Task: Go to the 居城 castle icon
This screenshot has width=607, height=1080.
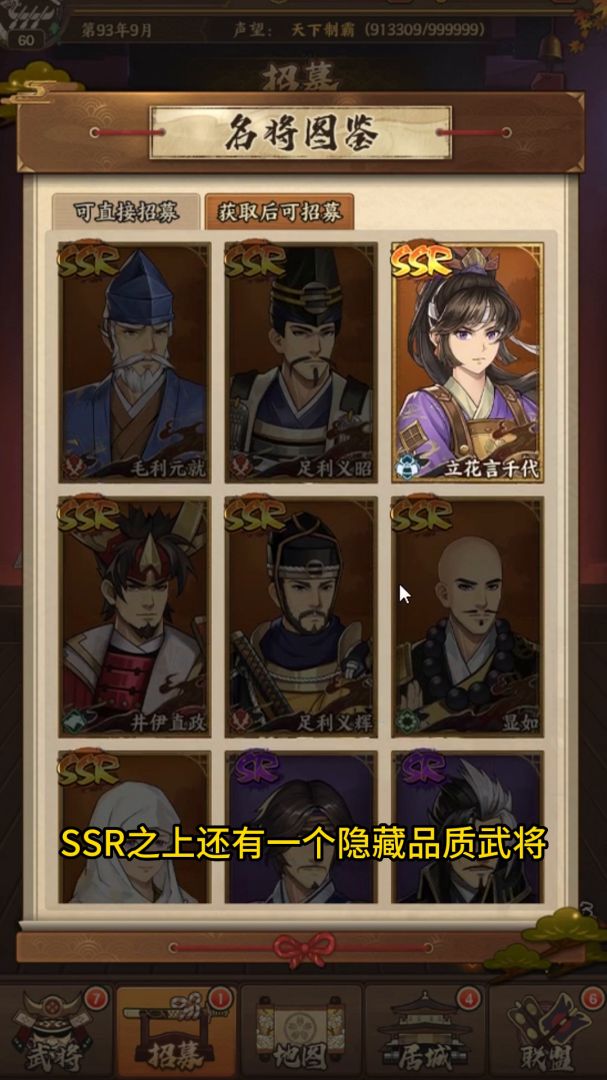Action: coord(425,1031)
